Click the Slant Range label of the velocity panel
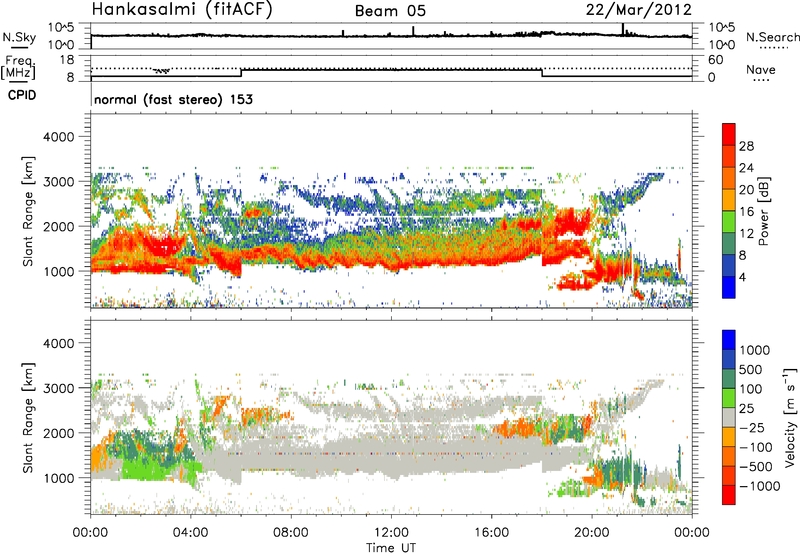 click(28, 417)
